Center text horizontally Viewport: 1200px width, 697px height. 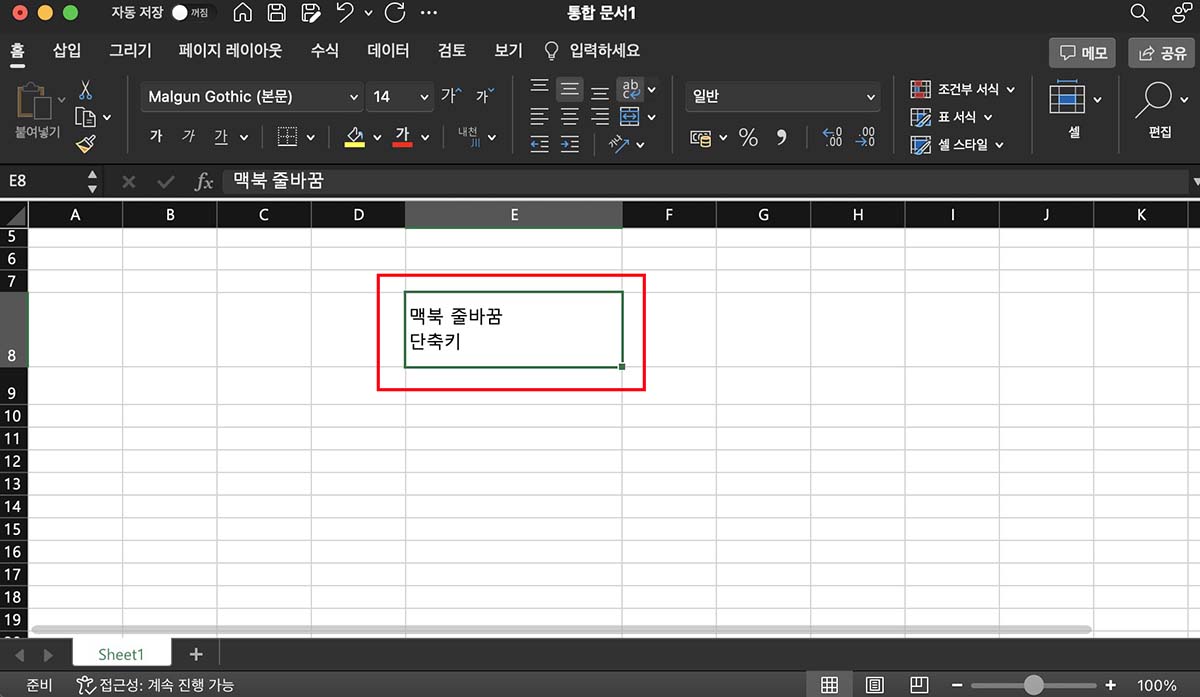[x=570, y=117]
